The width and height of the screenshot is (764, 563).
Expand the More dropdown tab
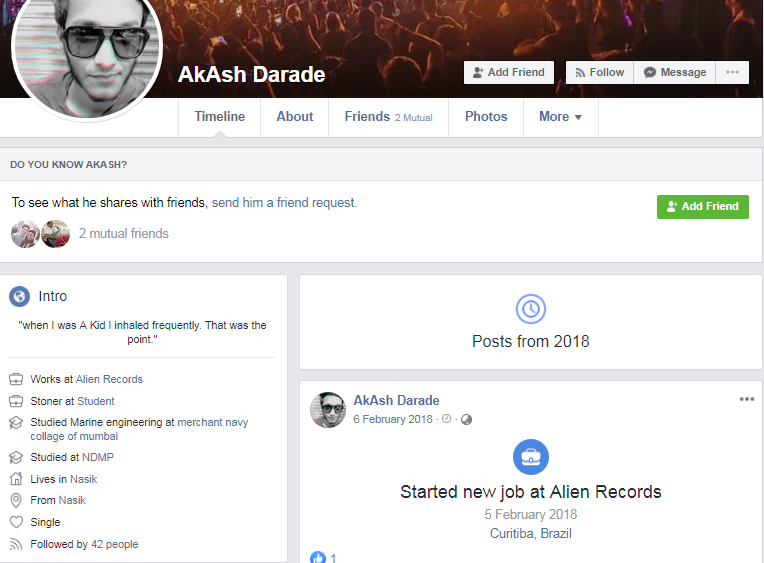click(560, 117)
